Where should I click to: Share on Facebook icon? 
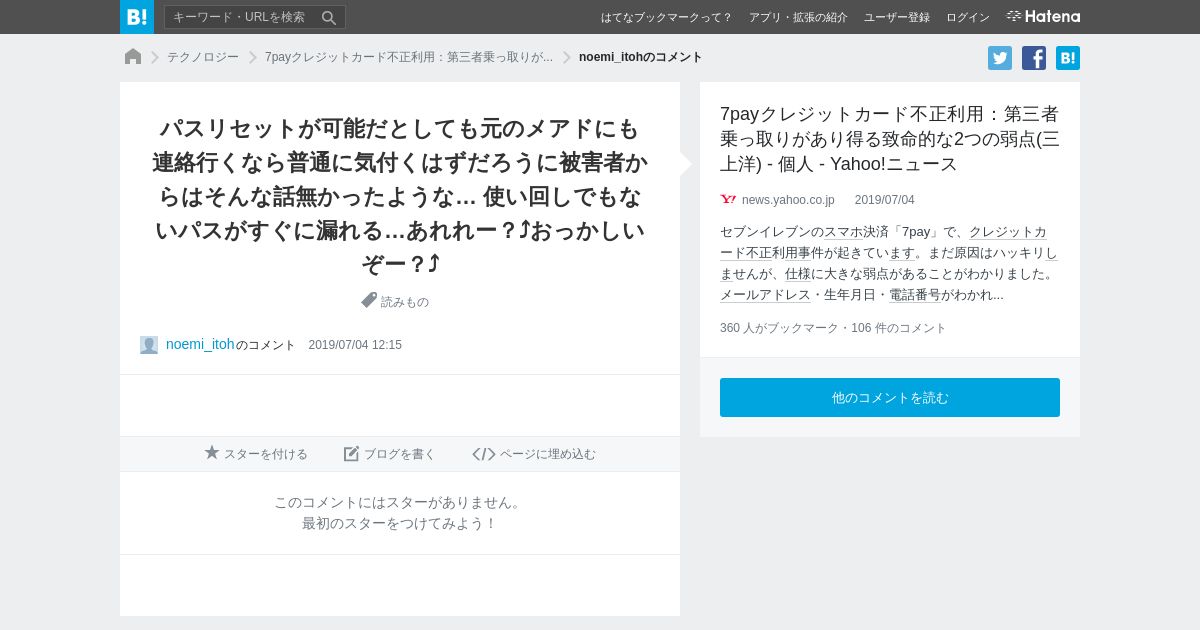coord(1034,58)
